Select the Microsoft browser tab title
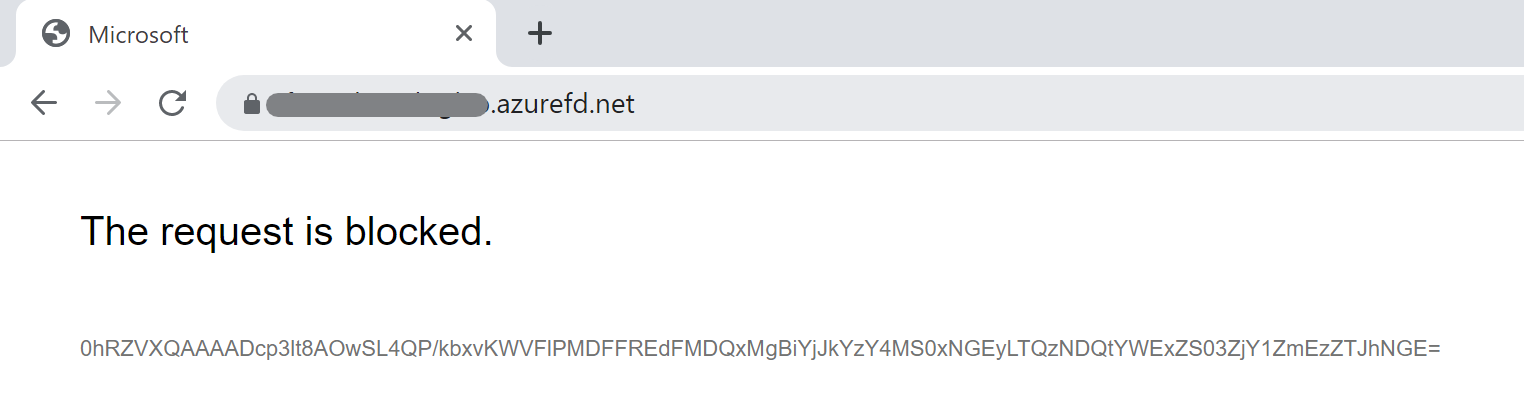The image size is (1524, 406). coord(138,35)
